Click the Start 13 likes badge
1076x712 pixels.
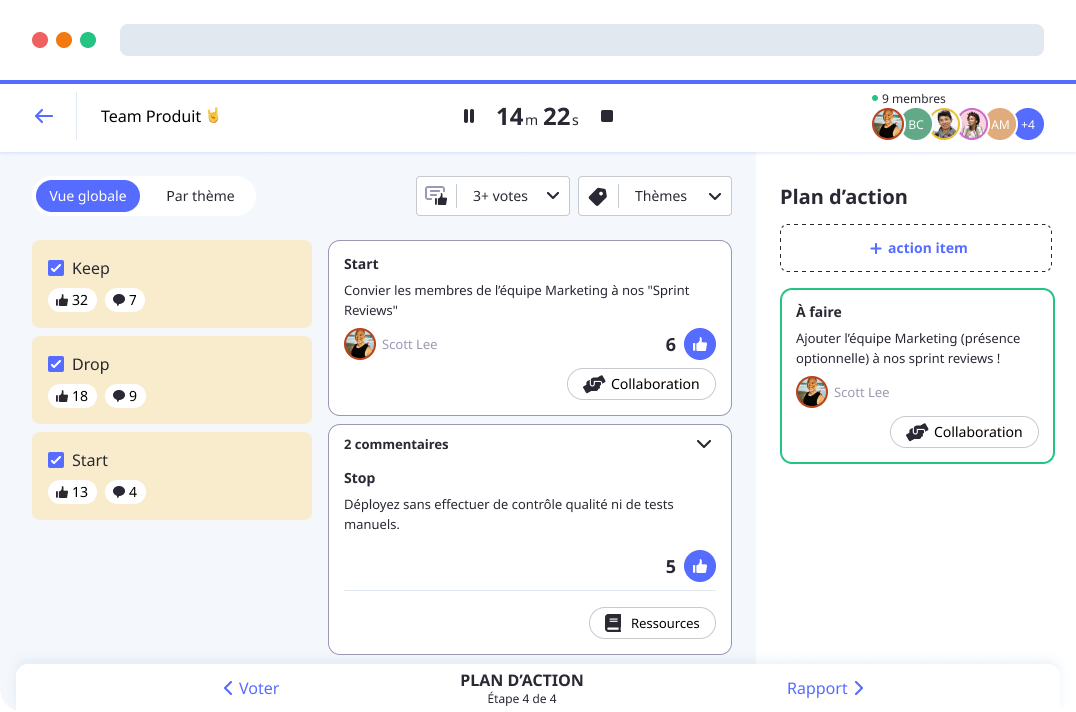pos(72,493)
